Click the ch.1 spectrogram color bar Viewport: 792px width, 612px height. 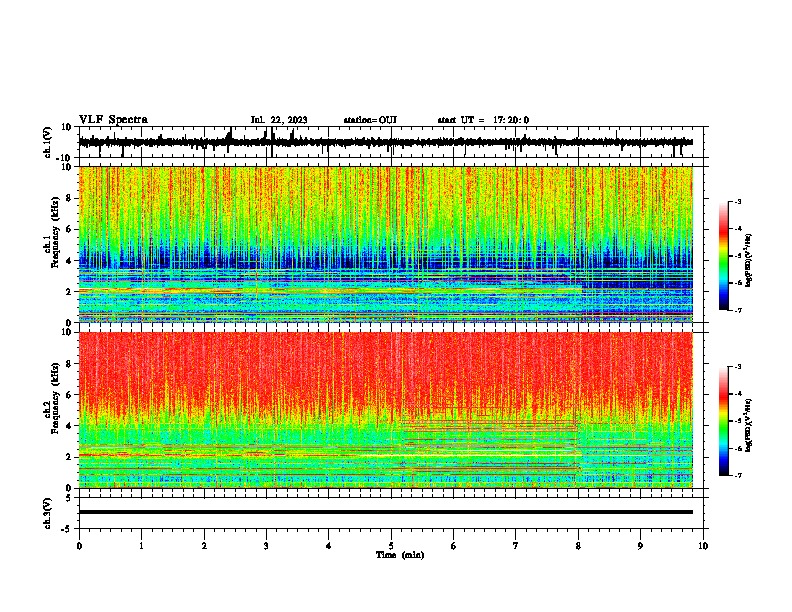(723, 256)
